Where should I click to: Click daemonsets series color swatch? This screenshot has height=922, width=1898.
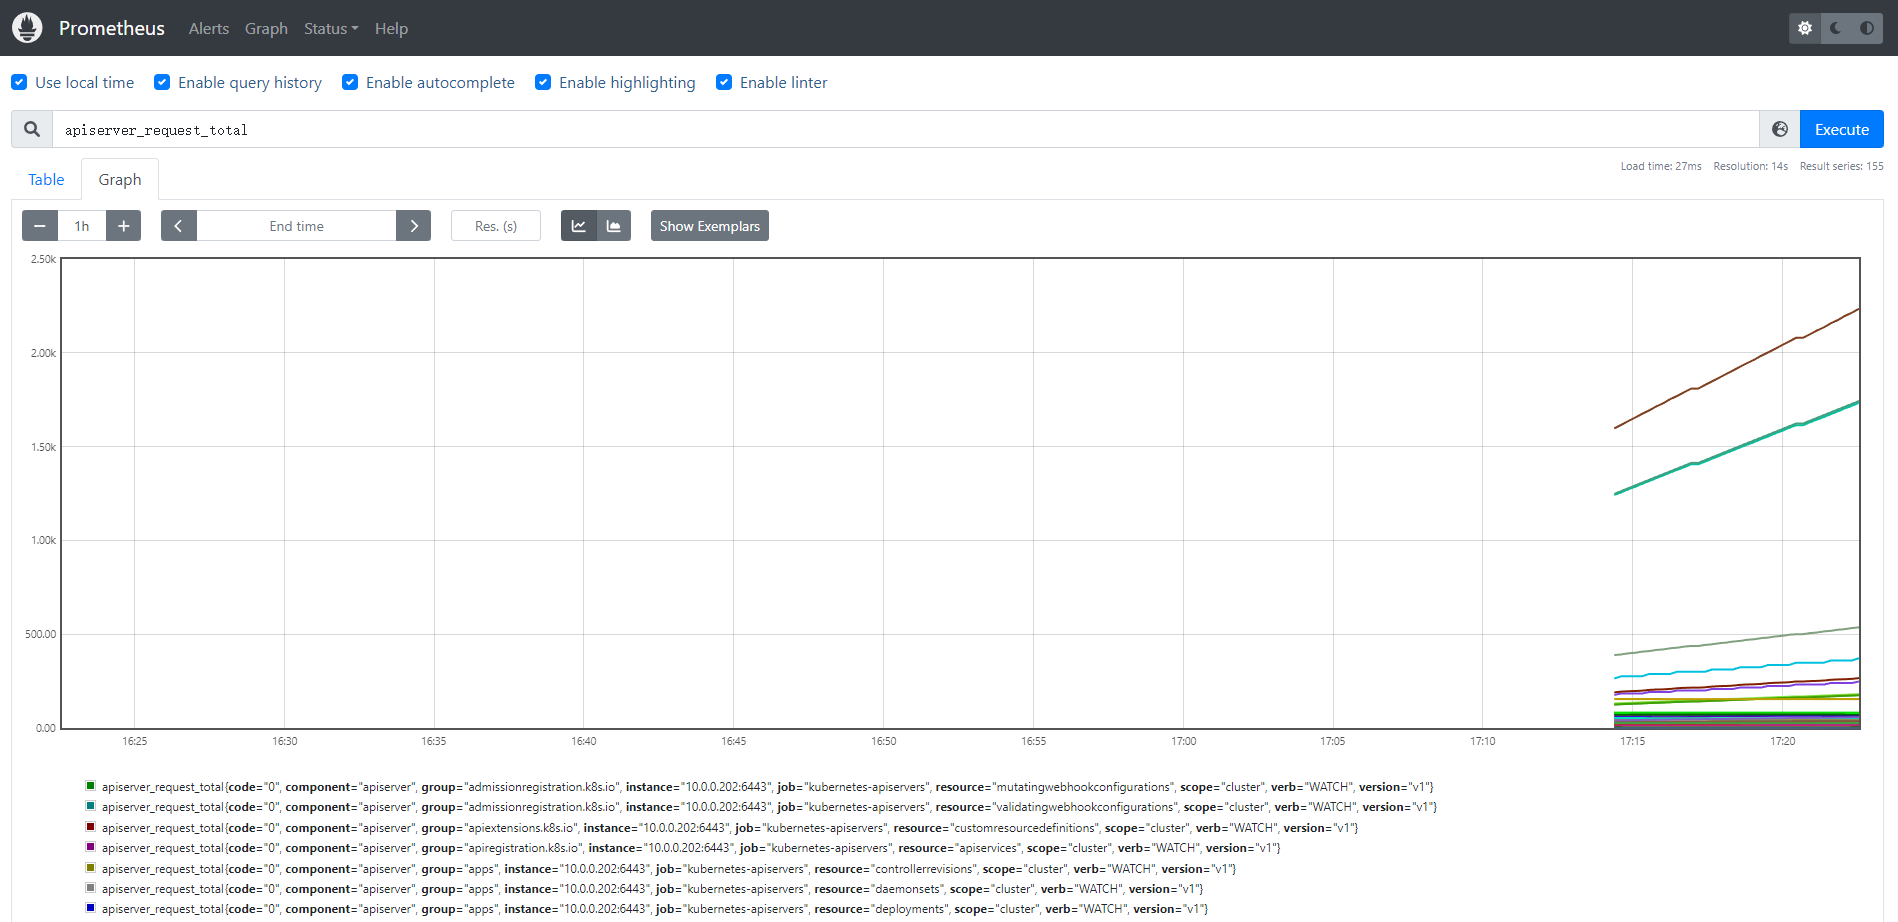tap(91, 888)
